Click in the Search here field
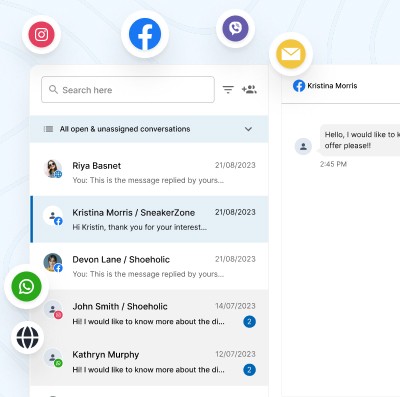400x397 pixels. pos(128,89)
